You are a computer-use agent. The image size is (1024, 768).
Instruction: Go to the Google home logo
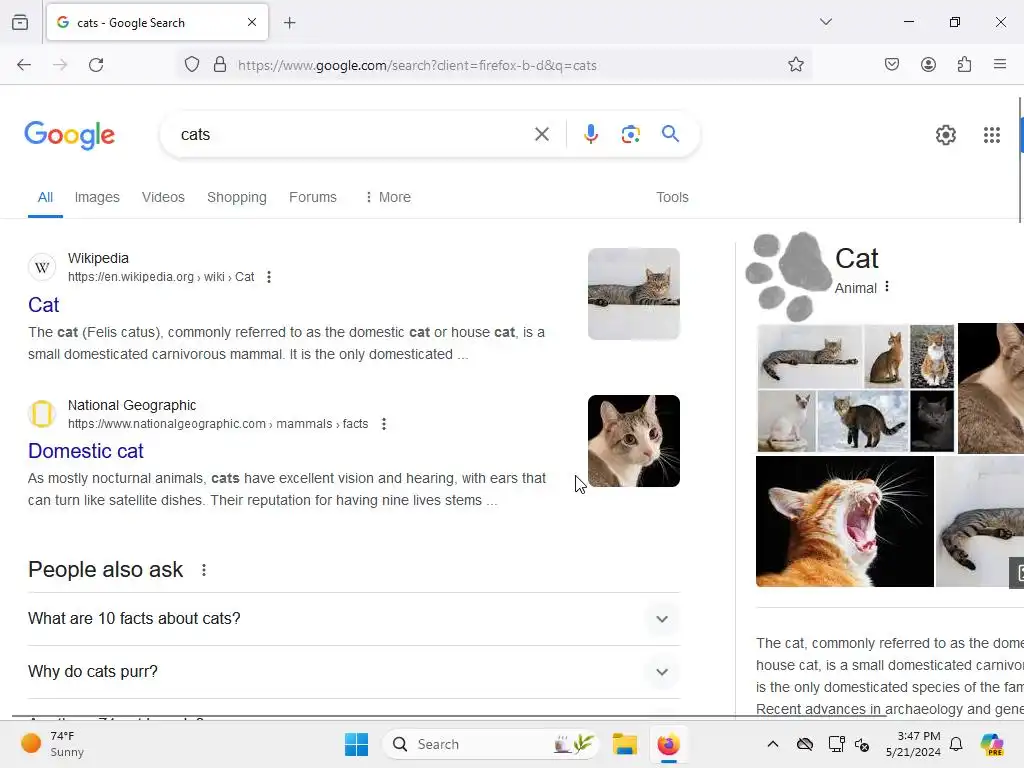click(69, 135)
